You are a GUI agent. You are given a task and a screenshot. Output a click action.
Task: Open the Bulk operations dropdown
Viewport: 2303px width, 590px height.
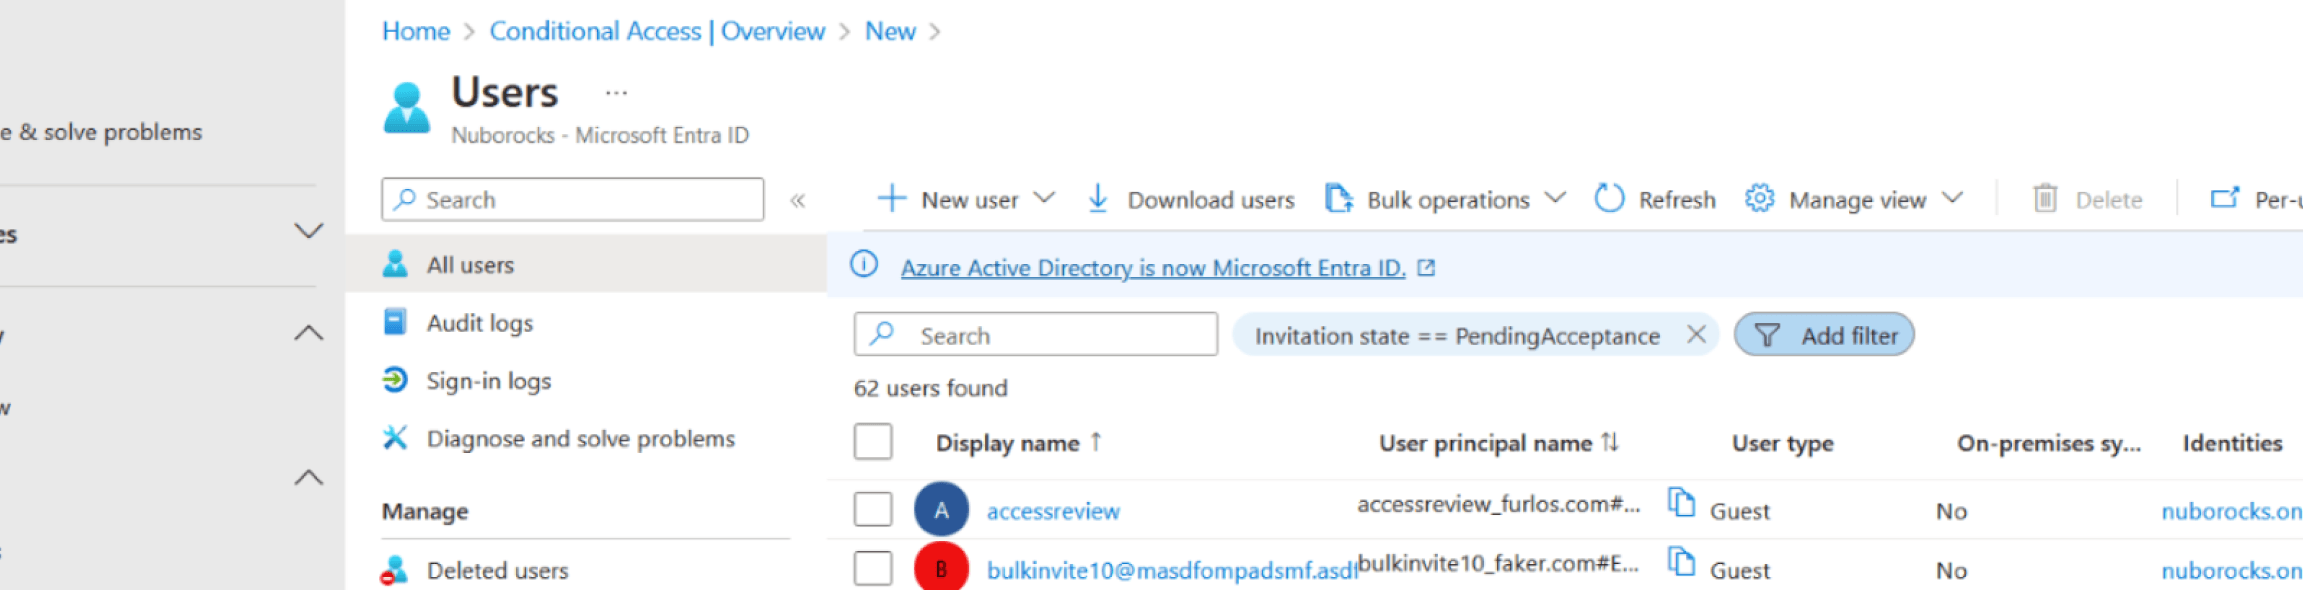(x=1554, y=198)
